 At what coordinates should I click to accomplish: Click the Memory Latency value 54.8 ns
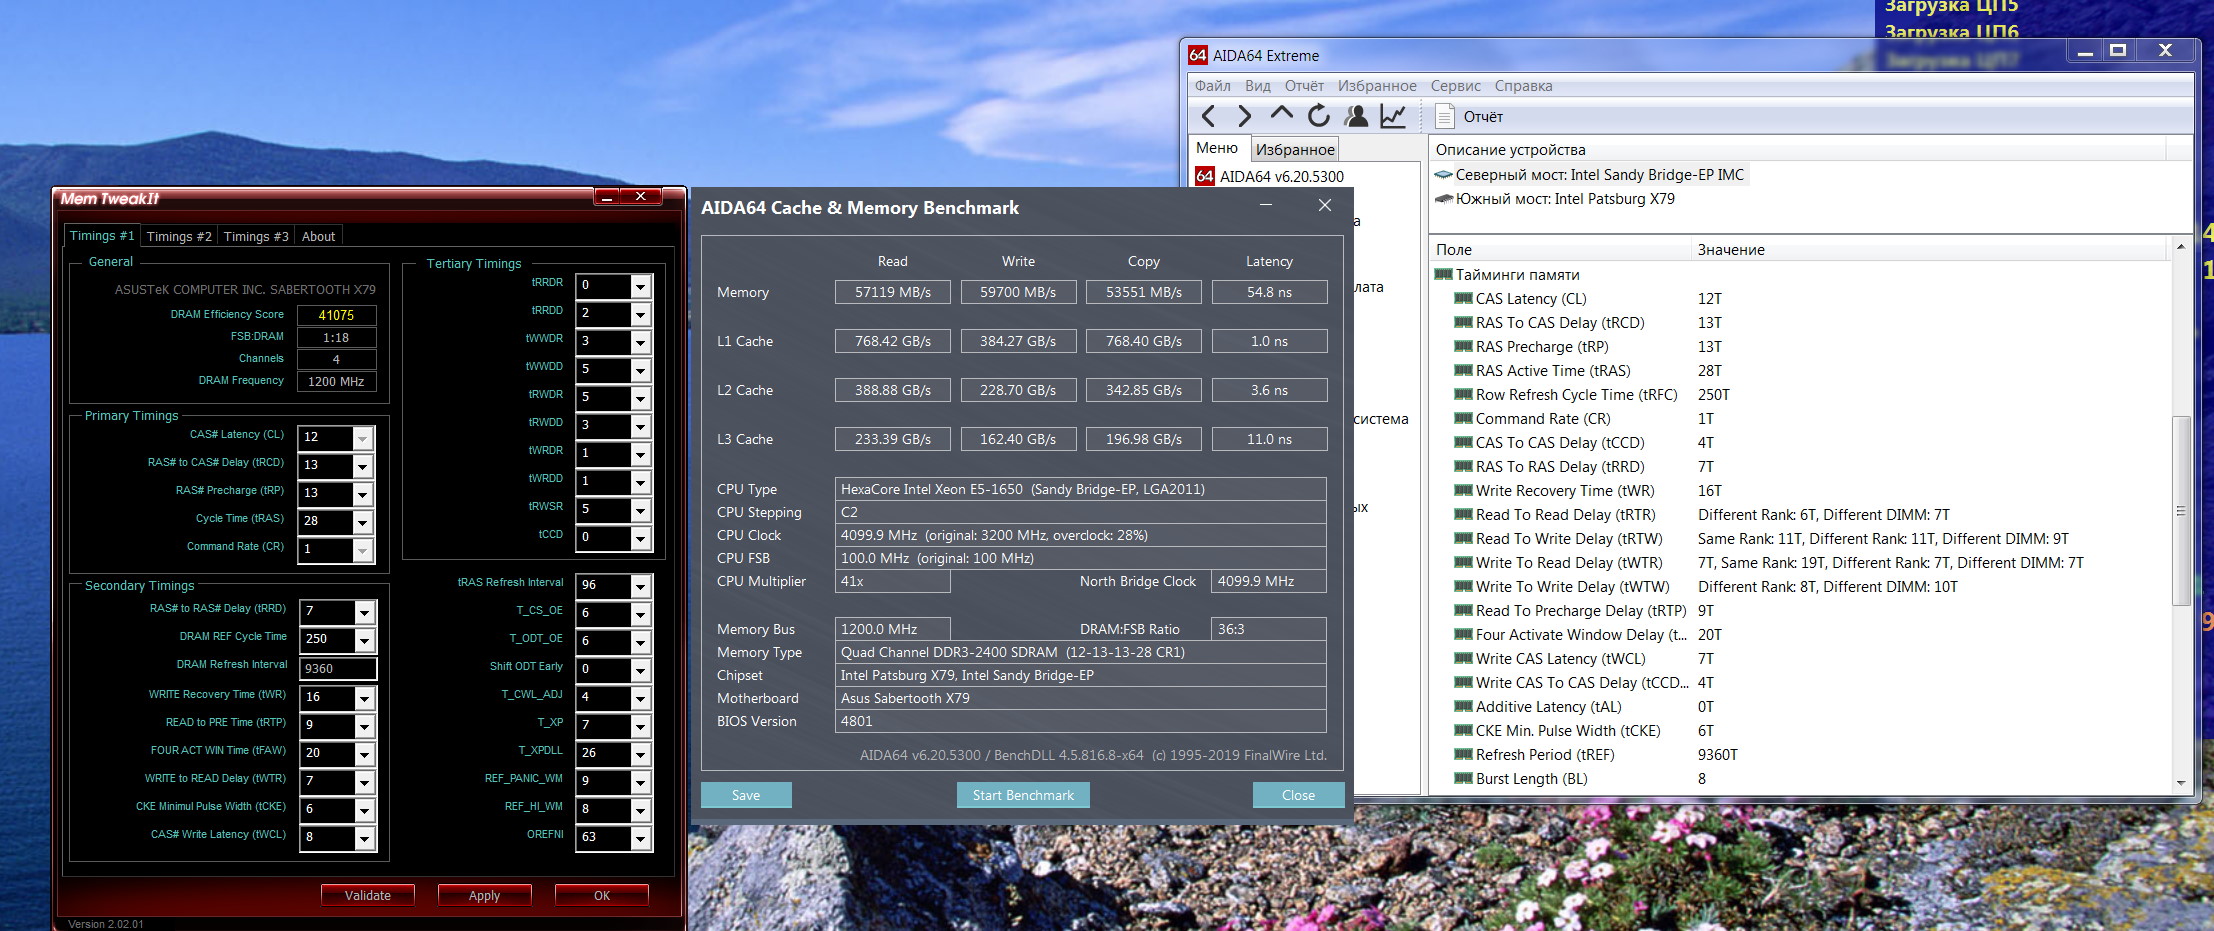1269,292
